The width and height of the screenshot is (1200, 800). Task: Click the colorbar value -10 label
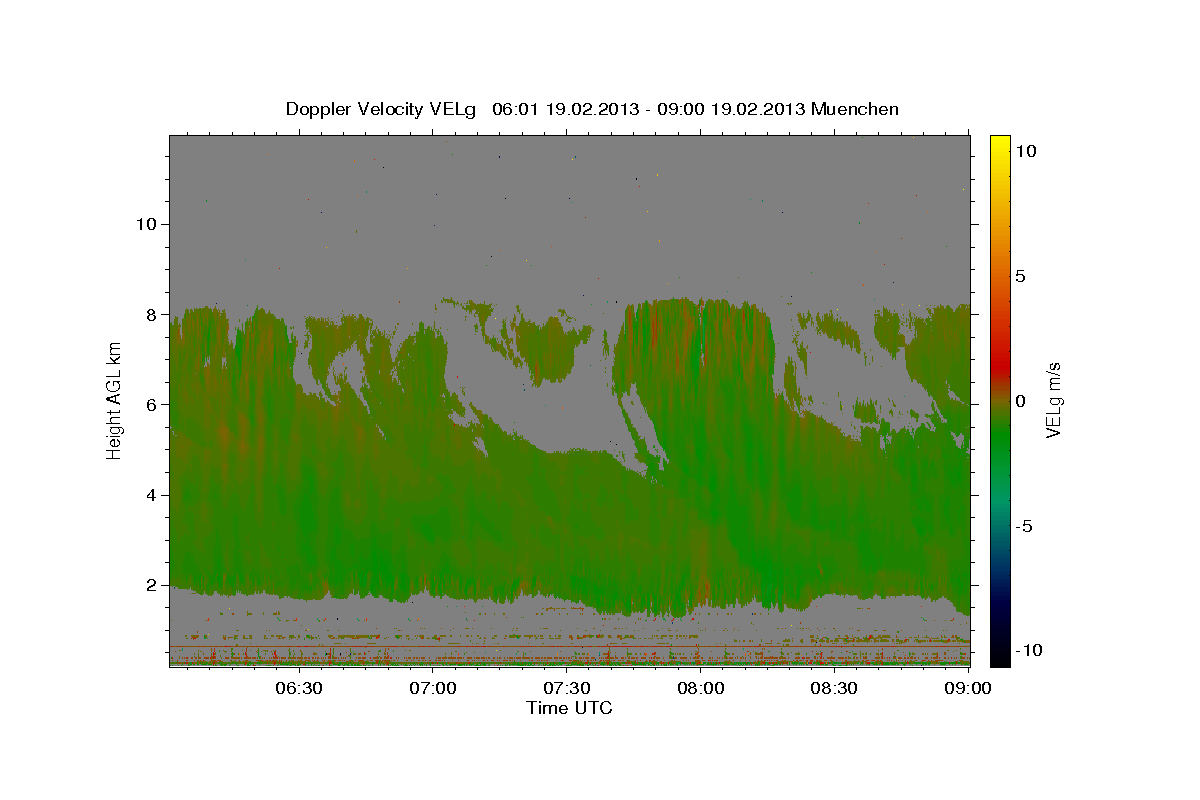coord(1029,650)
